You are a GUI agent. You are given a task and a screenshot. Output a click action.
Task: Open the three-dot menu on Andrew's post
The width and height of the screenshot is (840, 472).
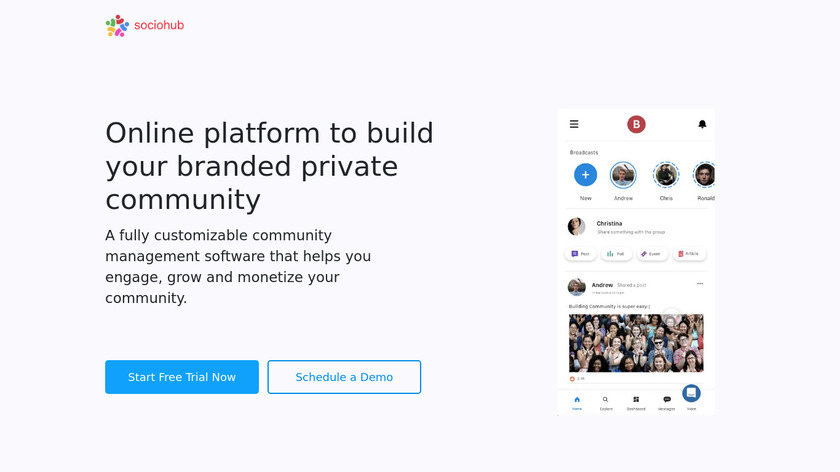(700, 284)
